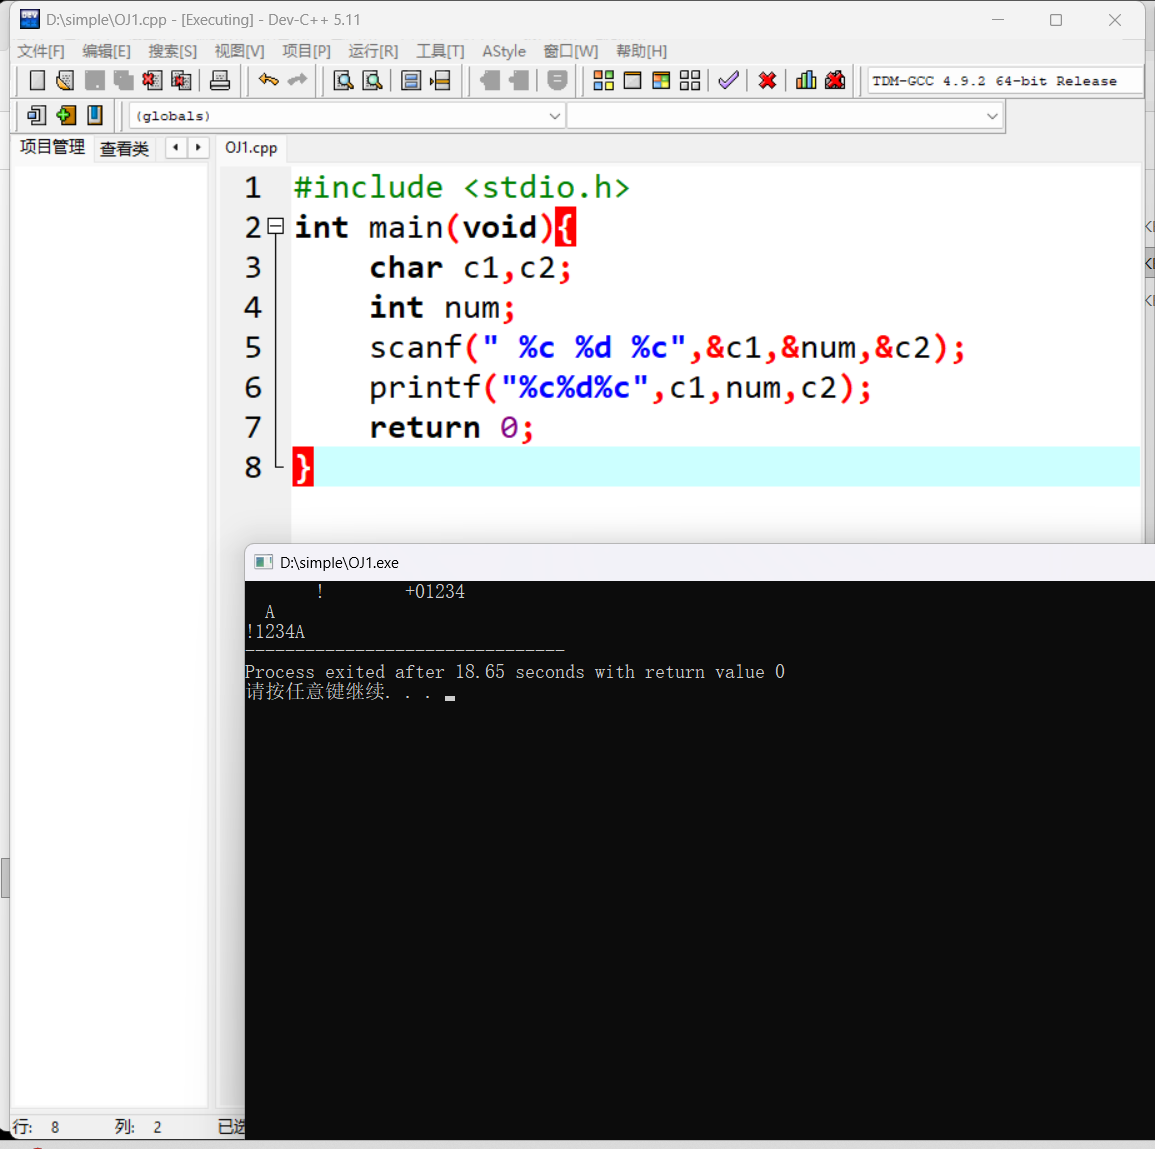Click the 'int num;' declaration line
The width and height of the screenshot is (1155, 1149).
[x=442, y=307]
